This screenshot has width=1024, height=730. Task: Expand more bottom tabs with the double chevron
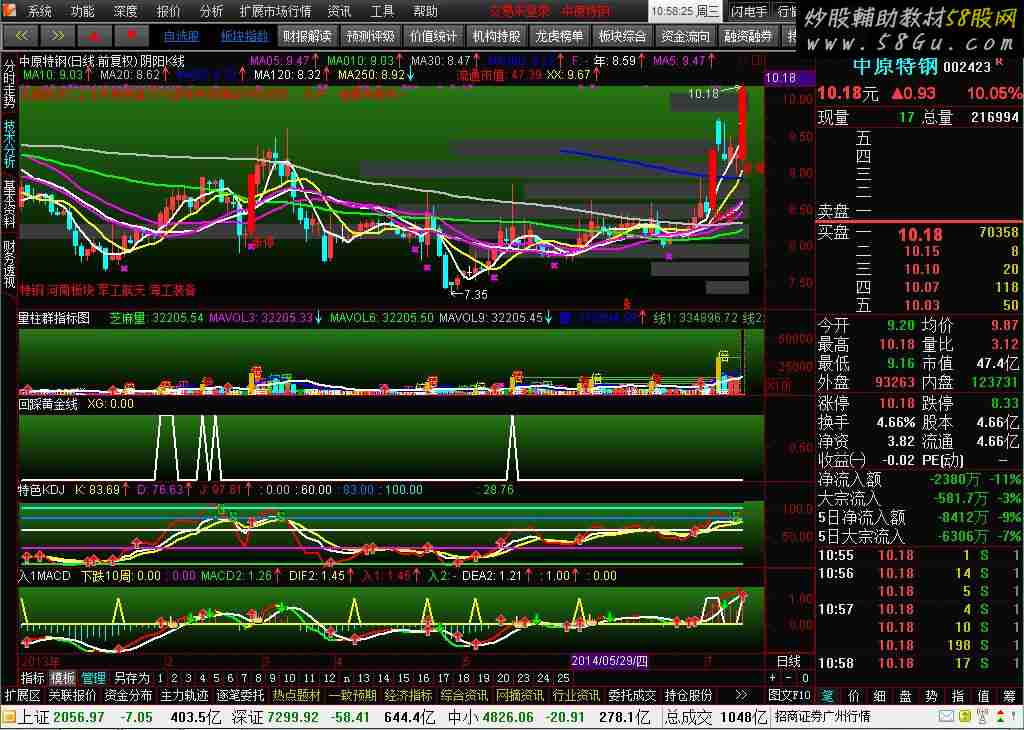coord(741,695)
